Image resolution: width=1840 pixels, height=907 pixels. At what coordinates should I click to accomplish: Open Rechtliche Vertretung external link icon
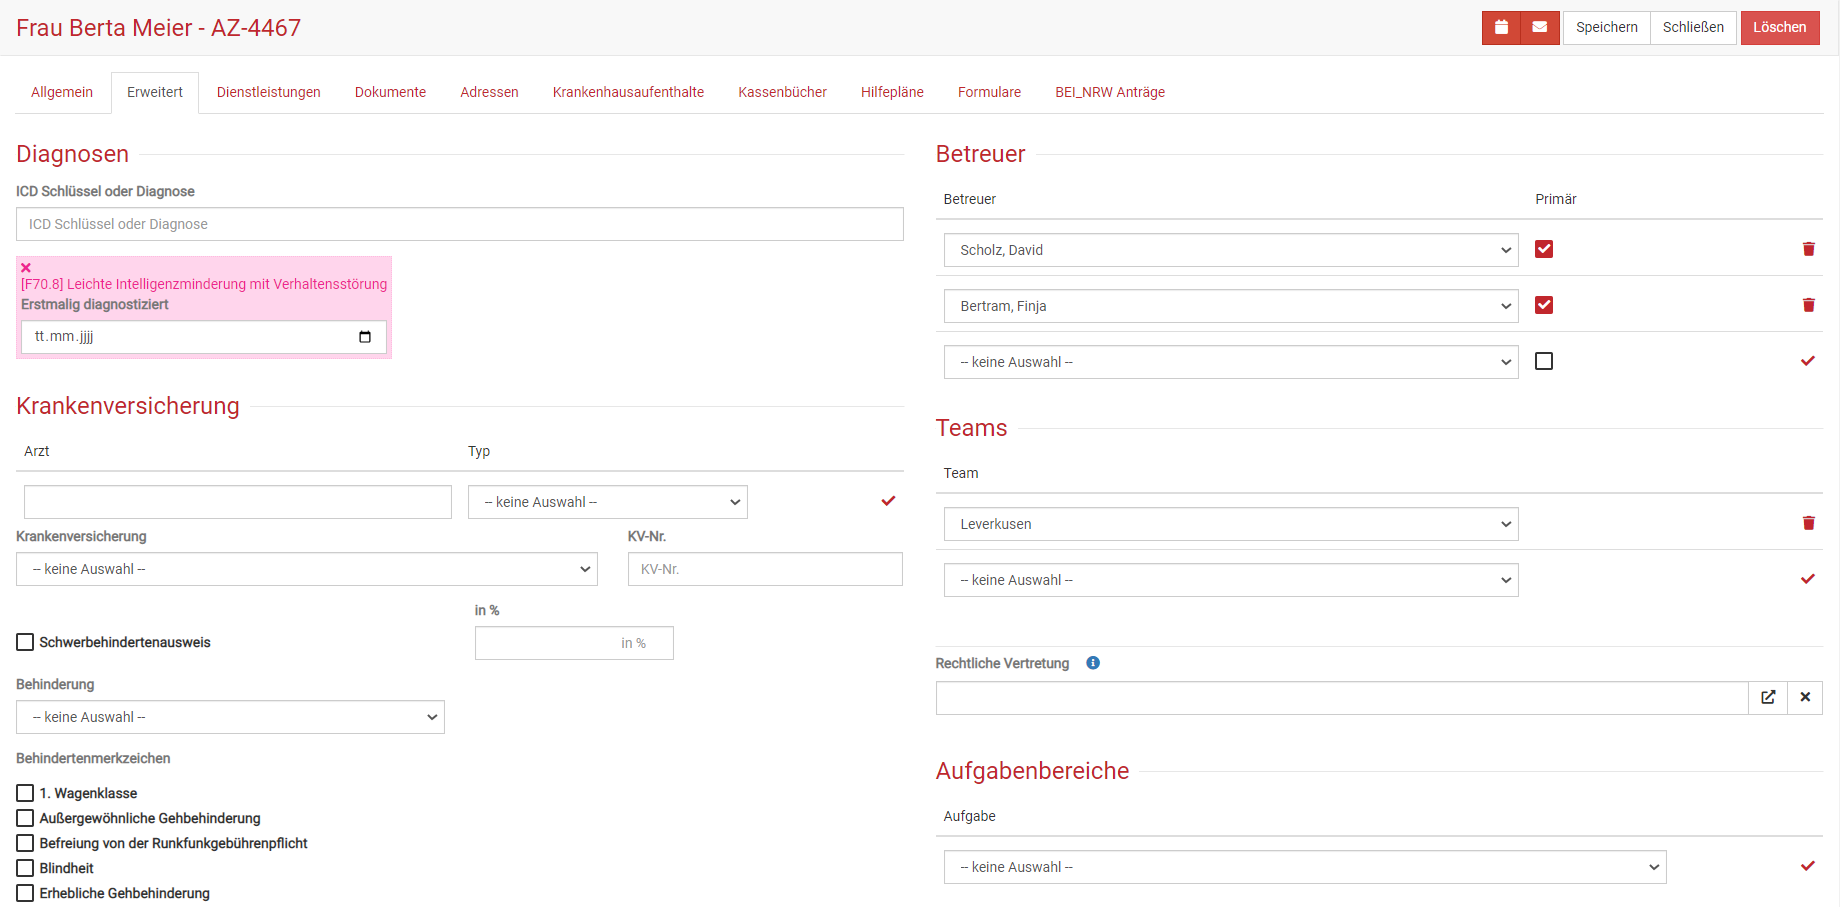[1768, 698]
